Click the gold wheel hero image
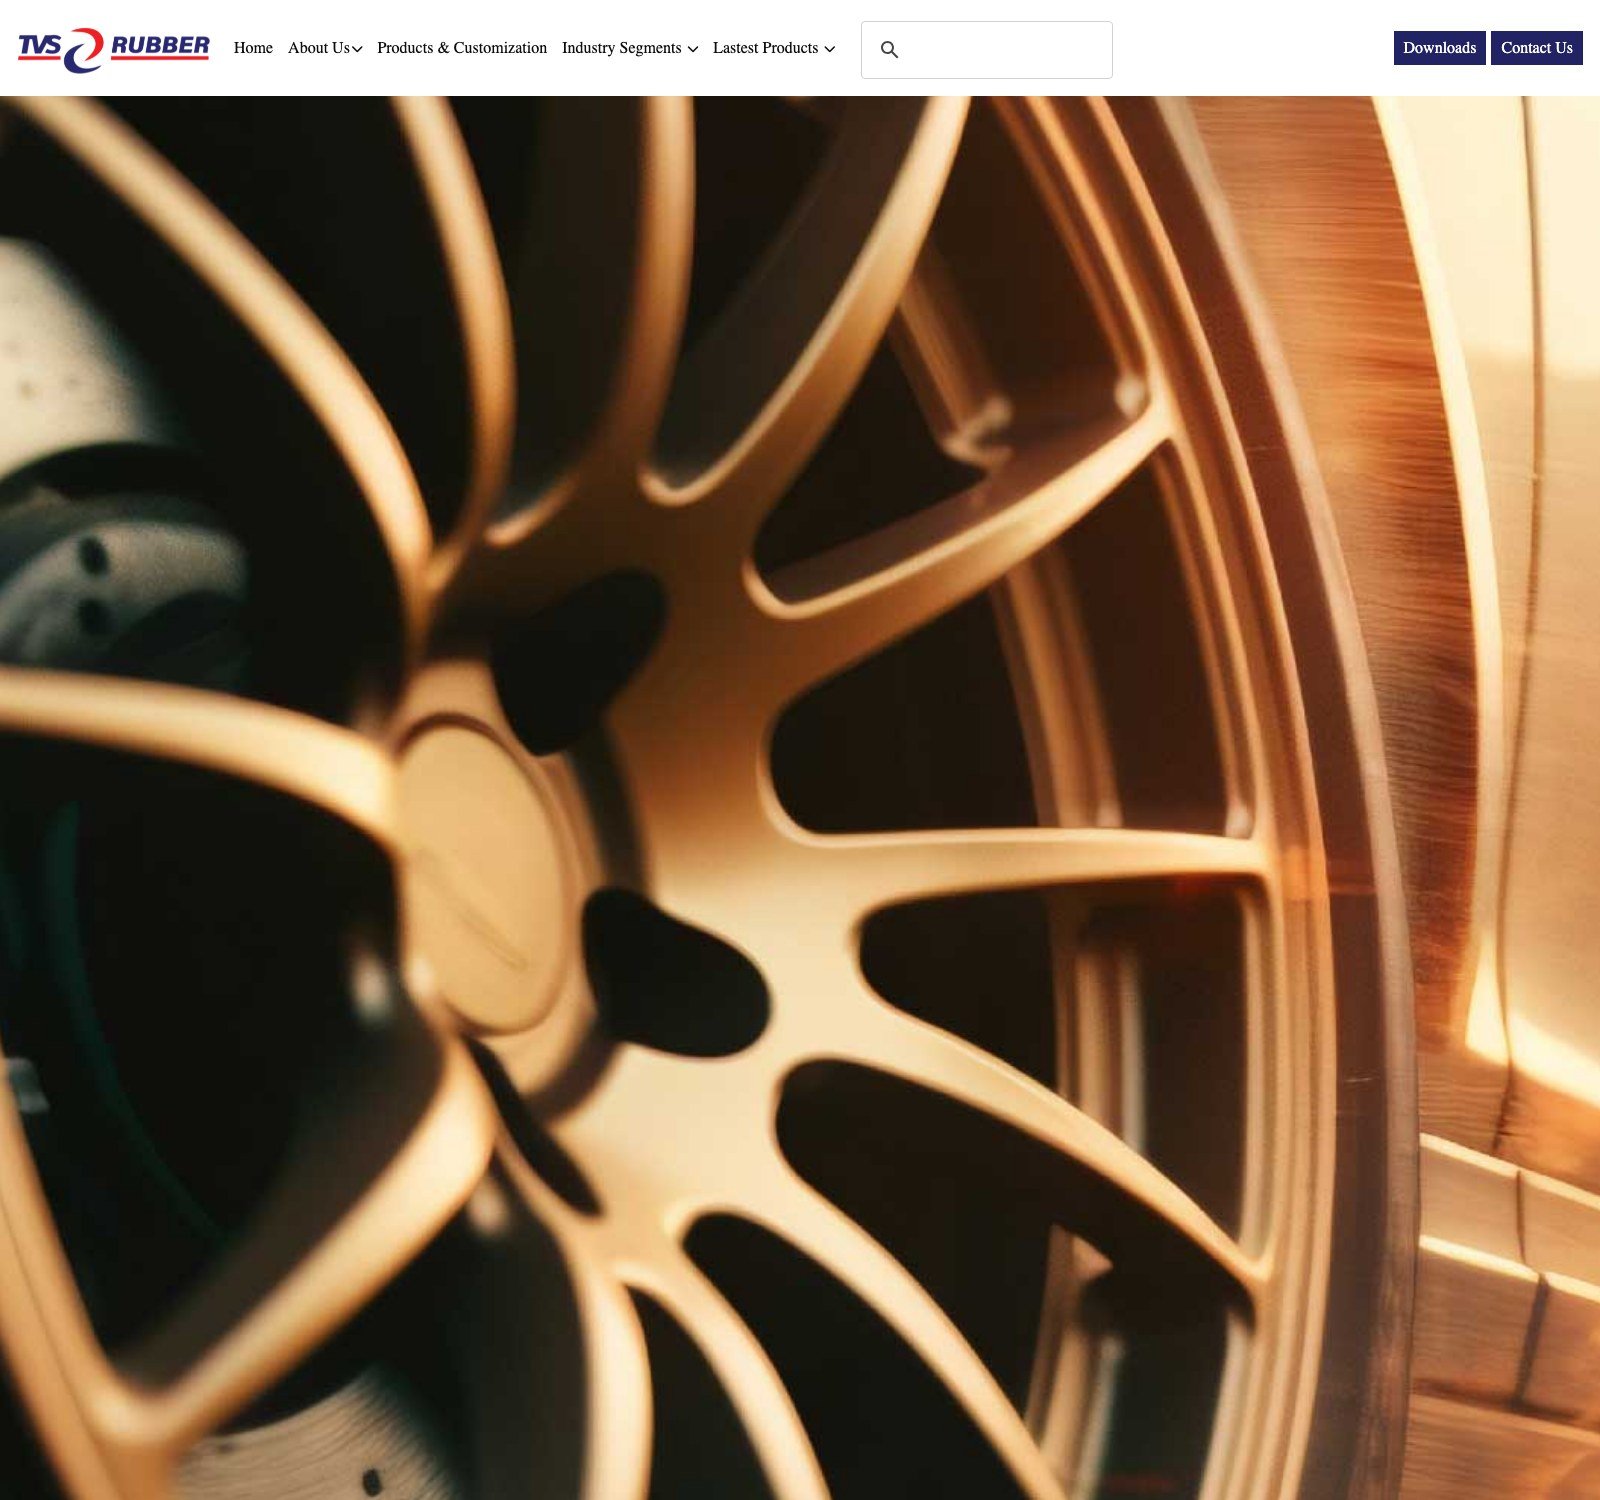Image resolution: width=1600 pixels, height=1500 pixels. pyautogui.click(x=800, y=798)
